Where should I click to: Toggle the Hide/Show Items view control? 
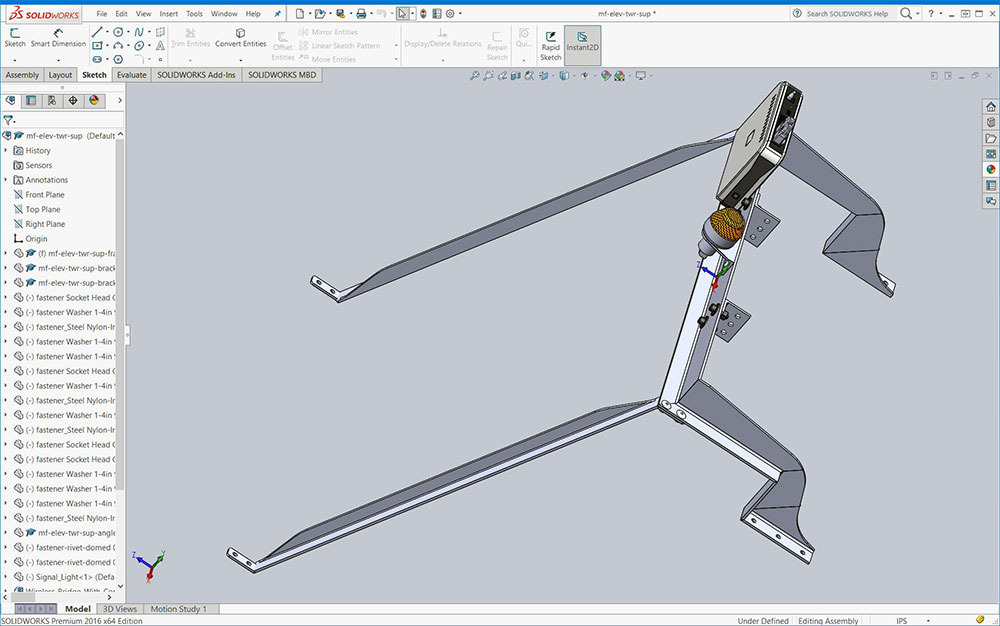pyautogui.click(x=585, y=76)
